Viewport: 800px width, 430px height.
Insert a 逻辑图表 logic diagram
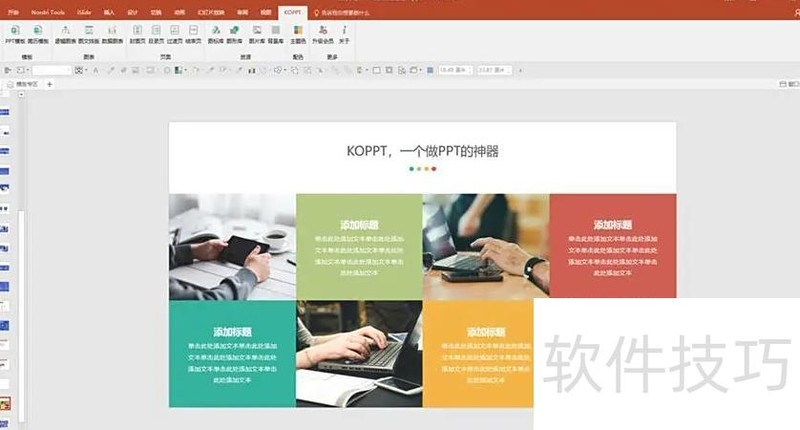click(65, 34)
